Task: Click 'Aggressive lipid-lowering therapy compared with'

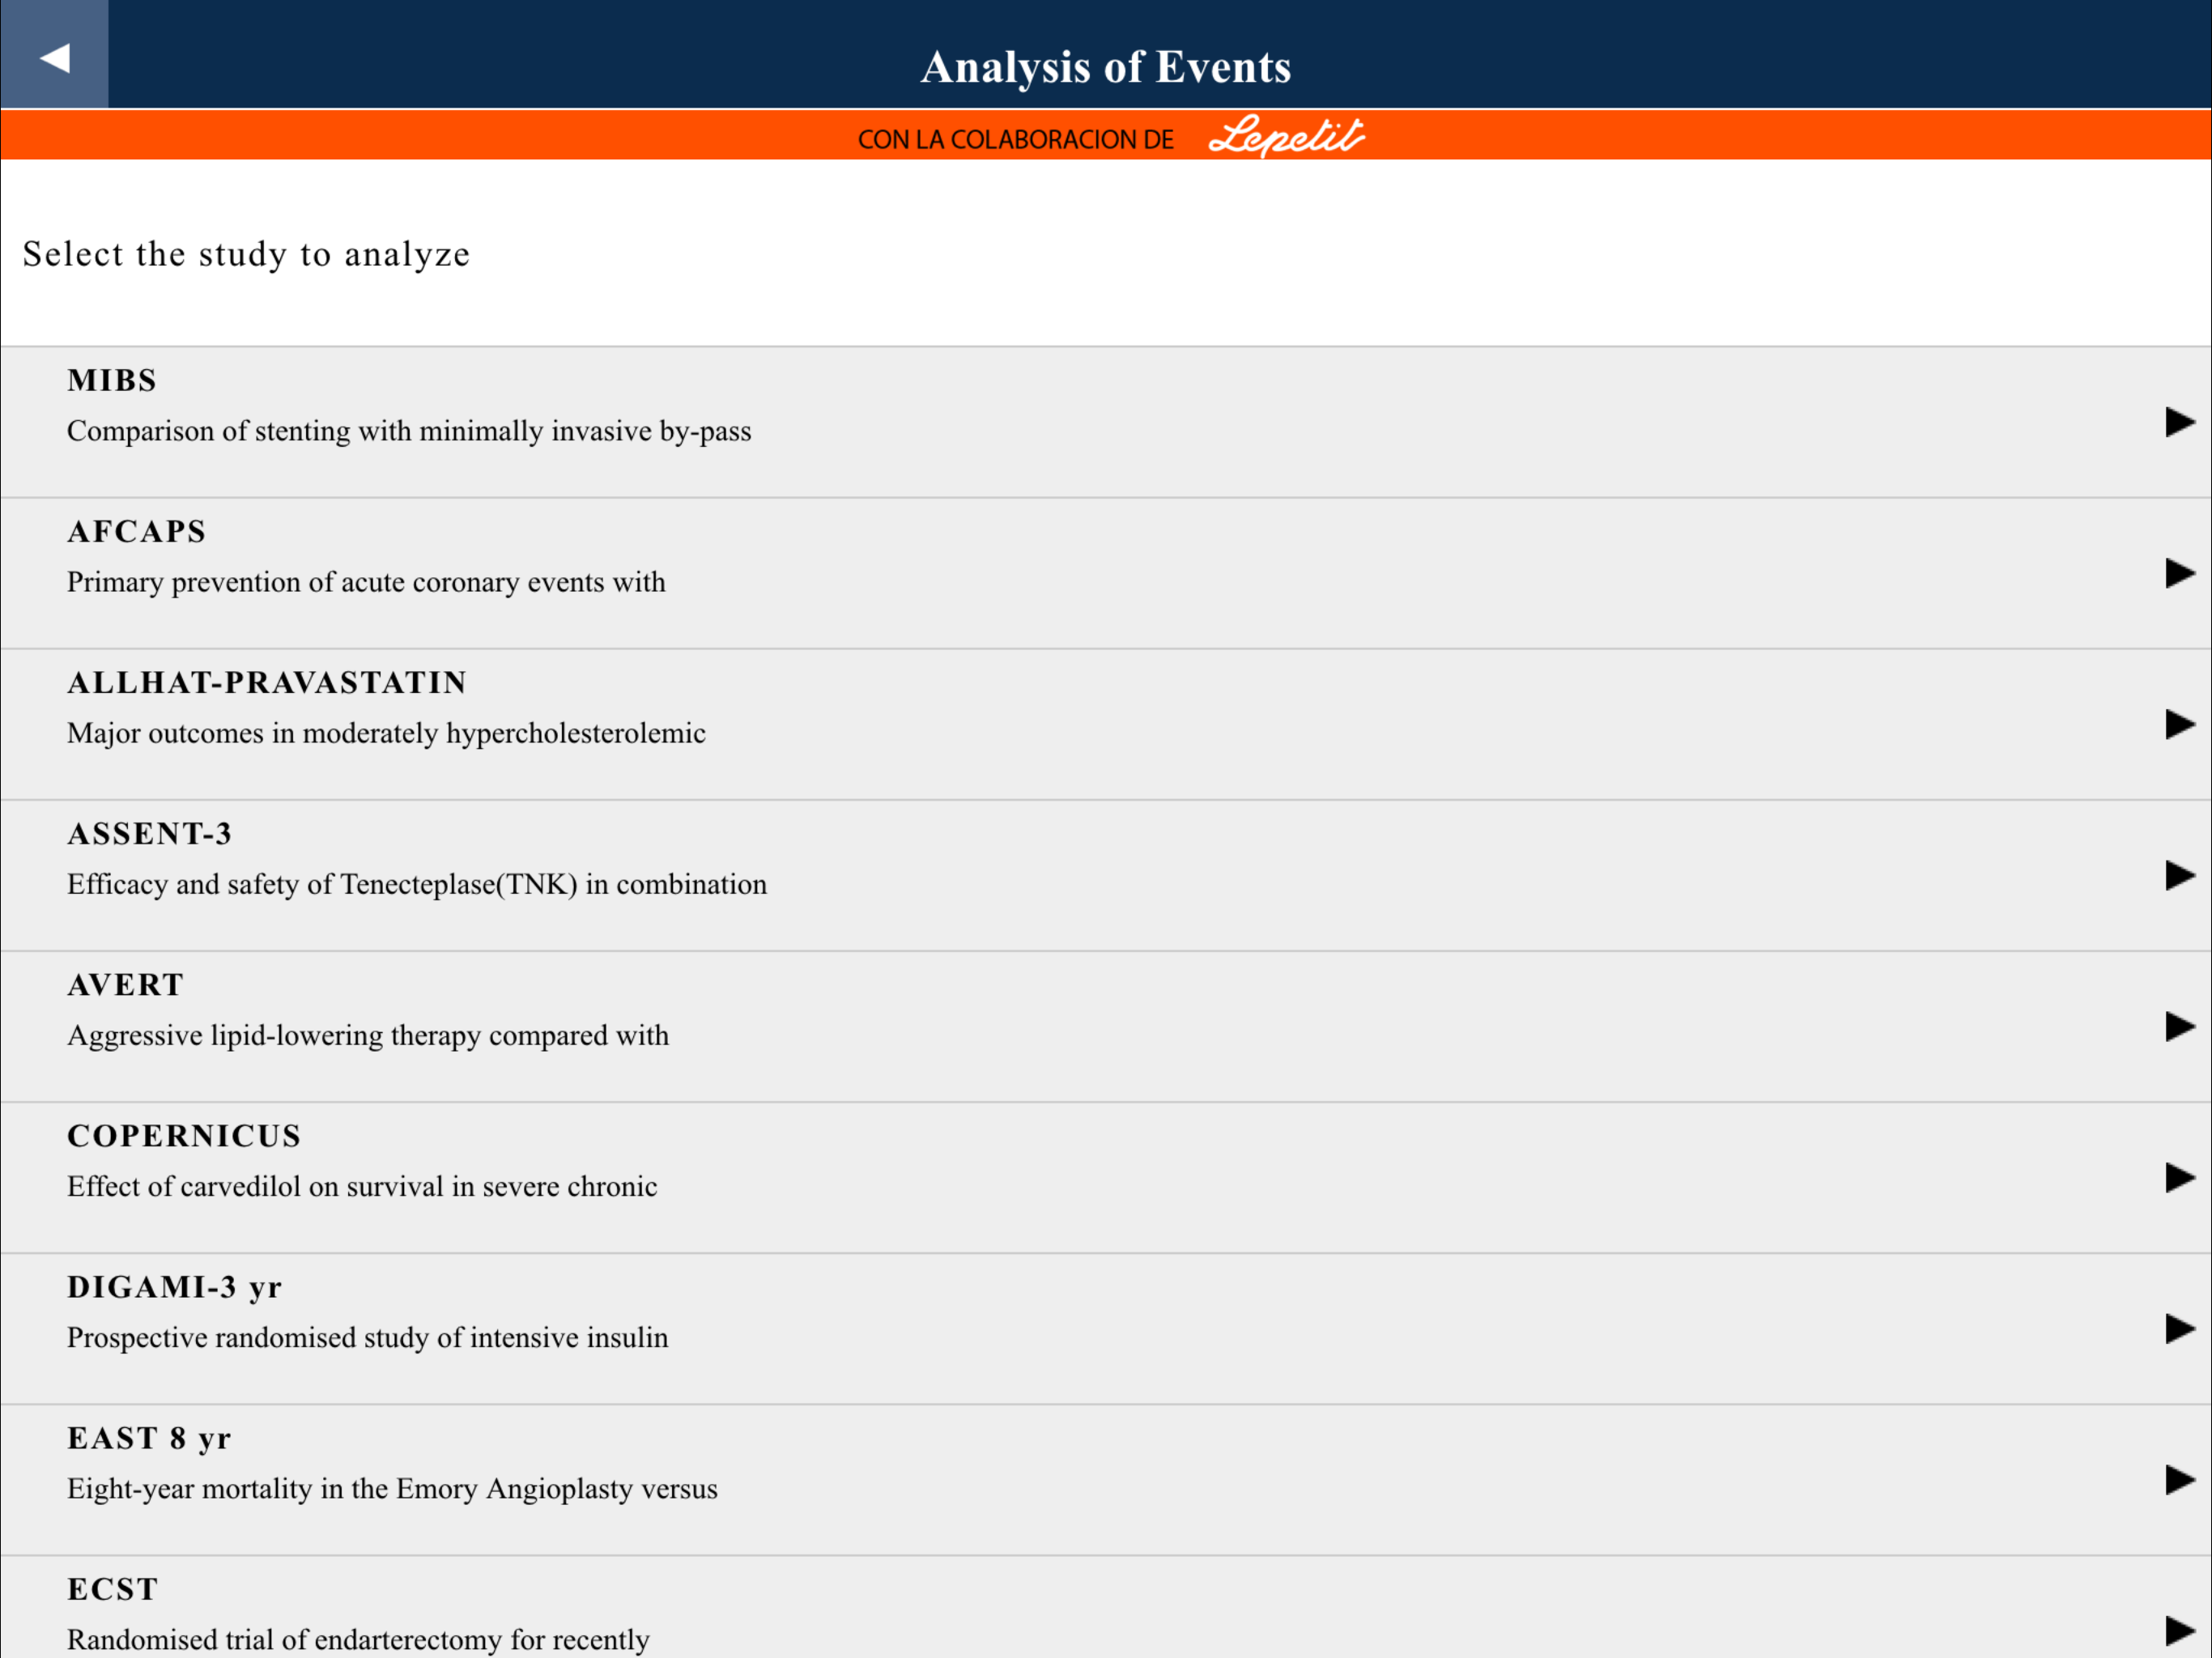Action: tap(368, 1035)
